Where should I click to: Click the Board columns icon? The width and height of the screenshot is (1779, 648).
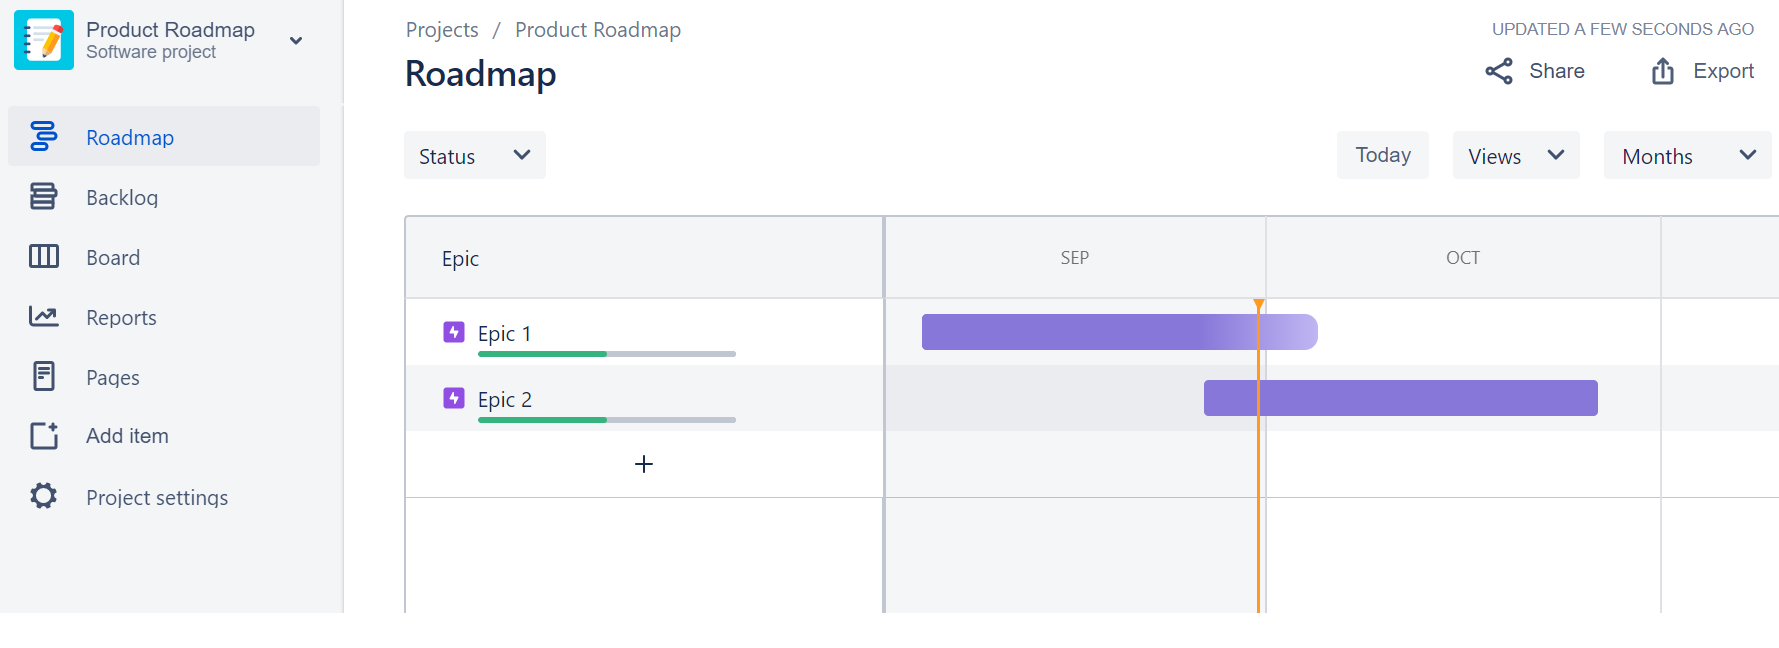pos(43,256)
